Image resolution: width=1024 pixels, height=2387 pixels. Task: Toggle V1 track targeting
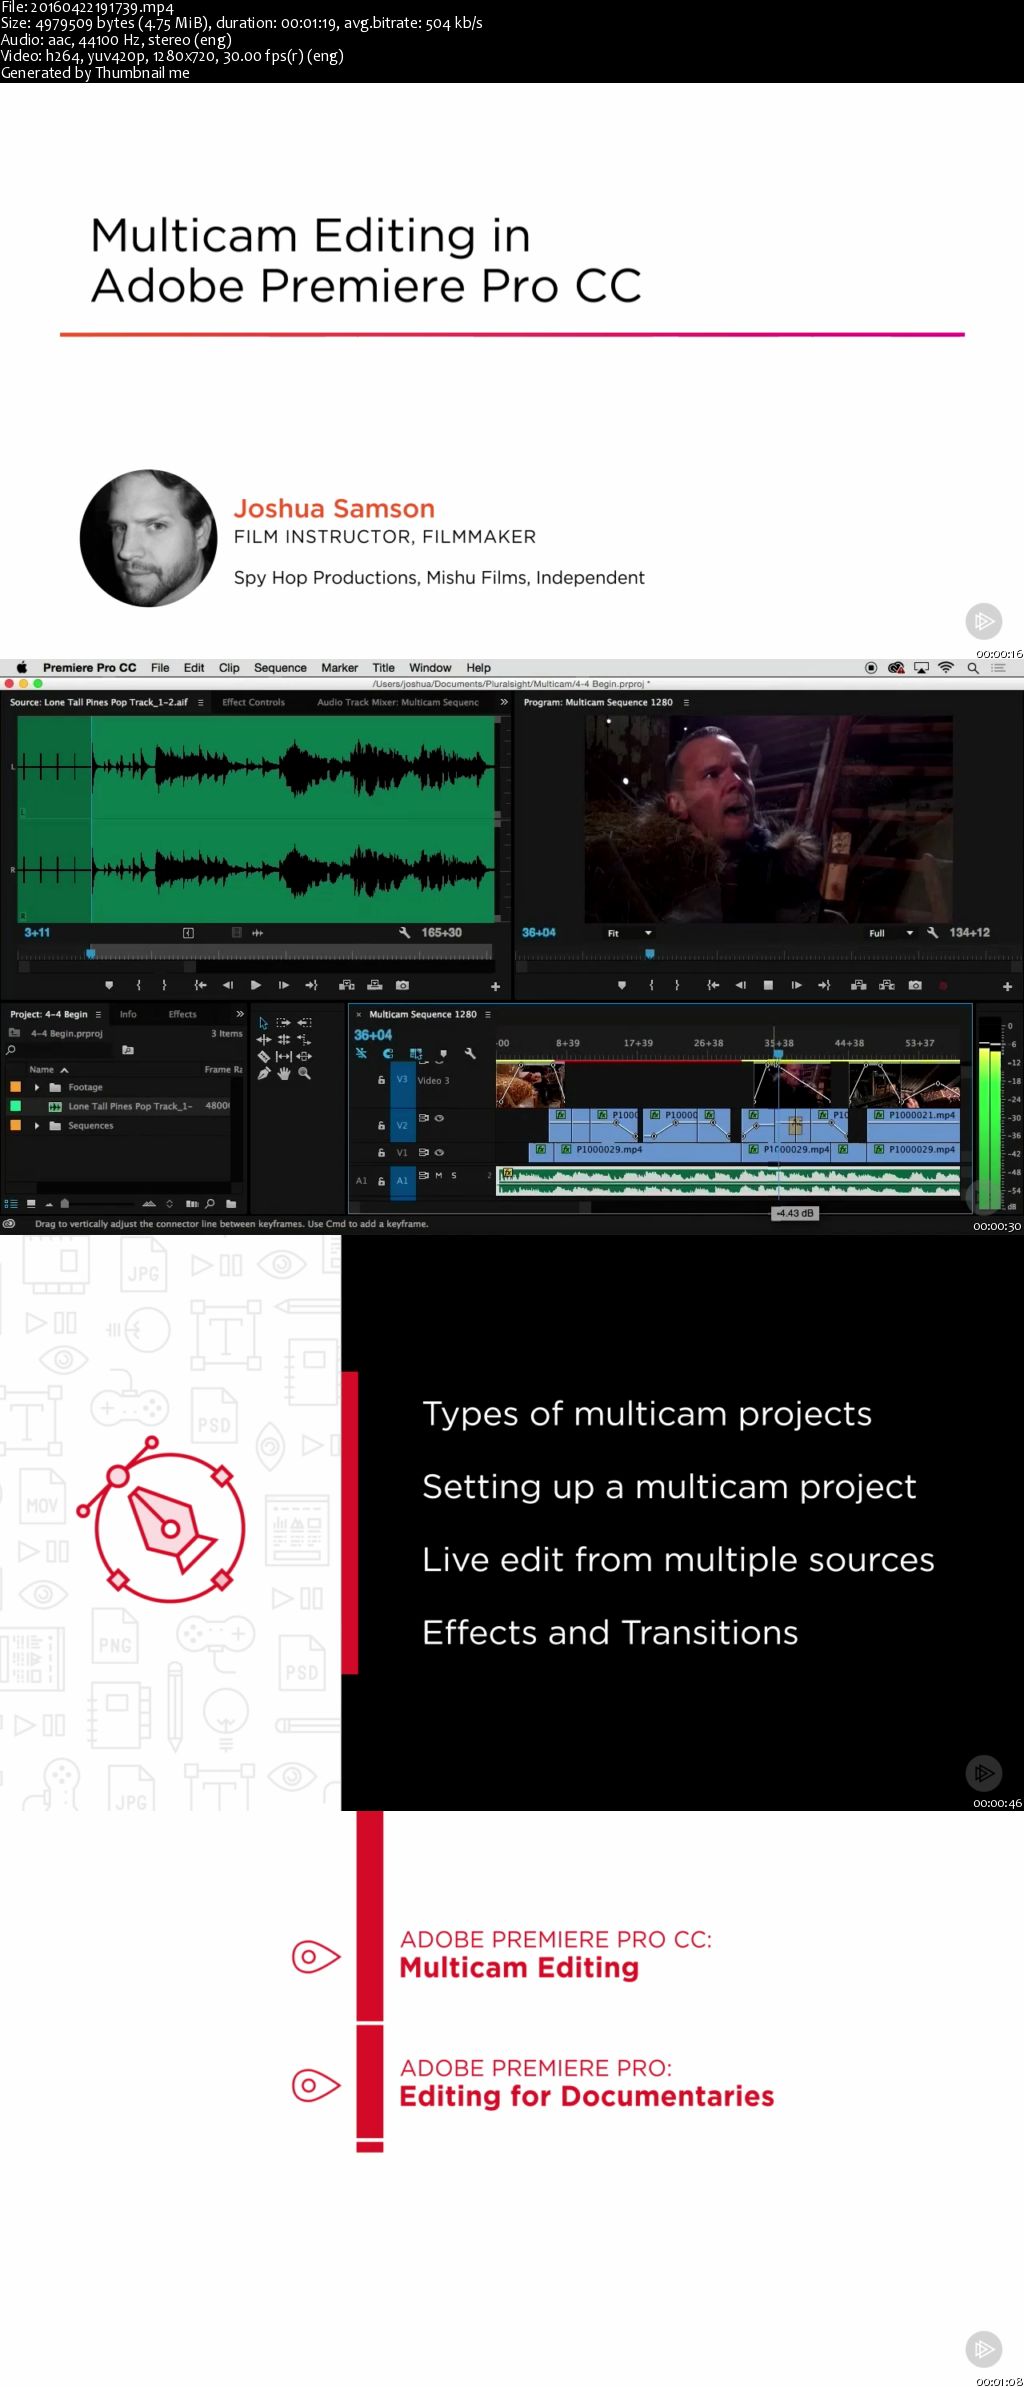coord(402,1152)
